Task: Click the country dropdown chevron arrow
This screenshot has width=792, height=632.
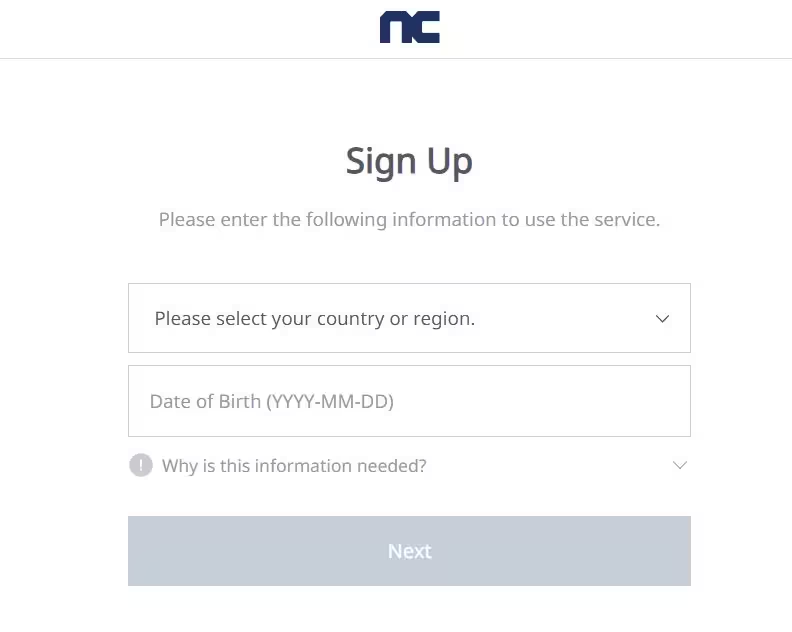Action: [662, 319]
